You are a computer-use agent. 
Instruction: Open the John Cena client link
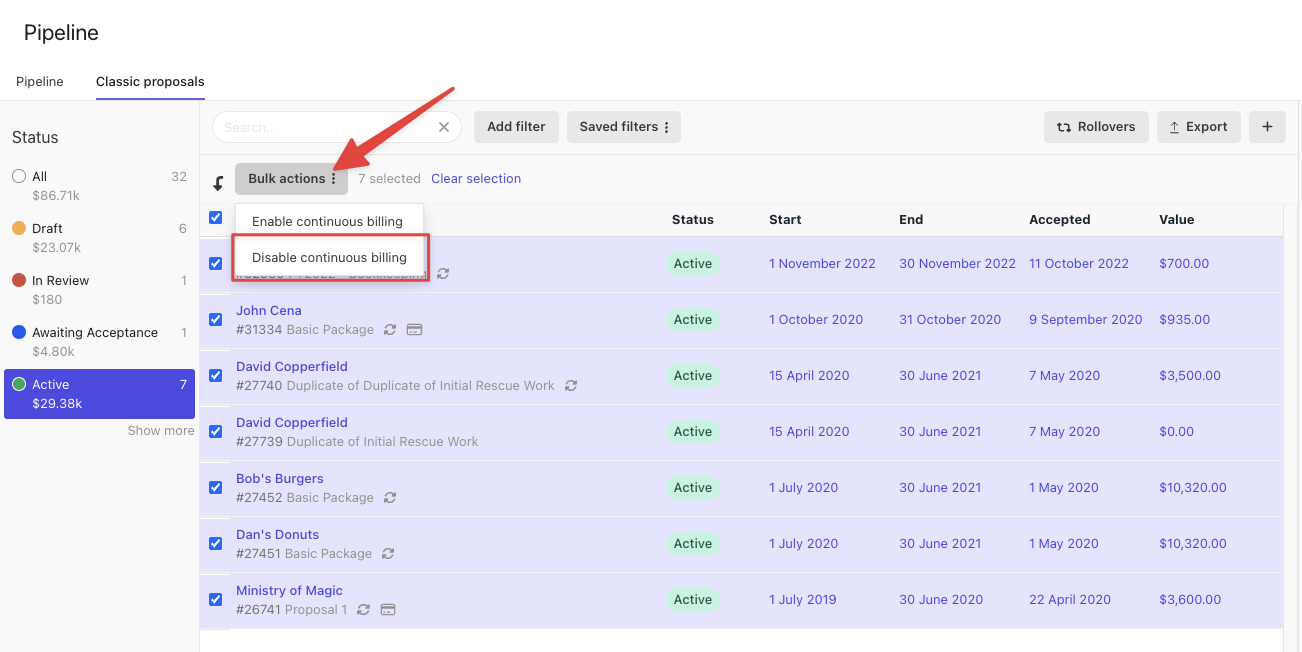click(269, 311)
